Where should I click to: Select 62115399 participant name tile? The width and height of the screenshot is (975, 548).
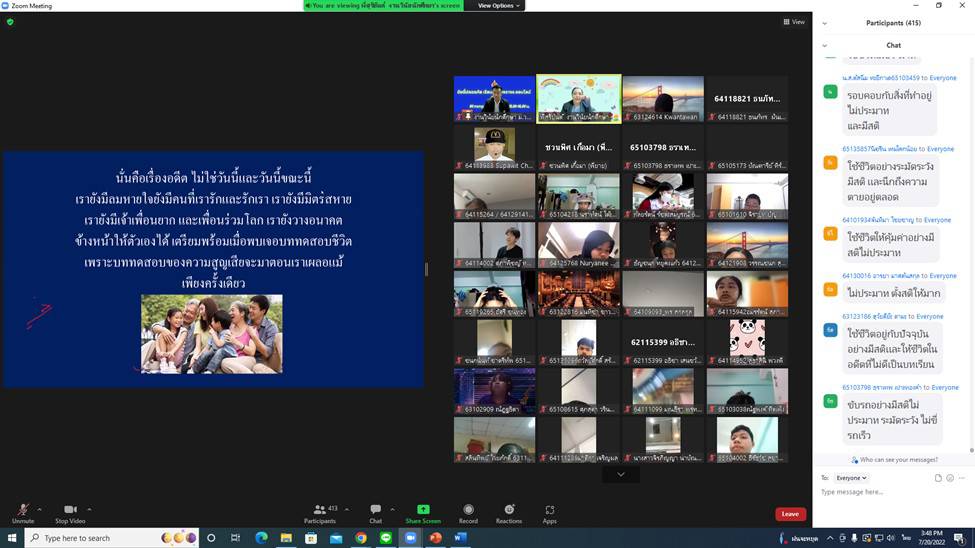663,342
